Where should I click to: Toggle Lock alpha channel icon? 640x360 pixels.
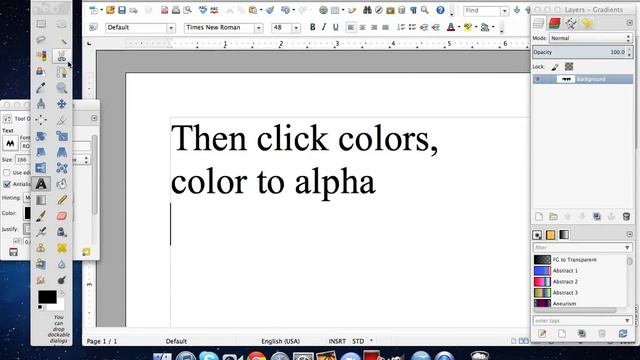[569, 66]
